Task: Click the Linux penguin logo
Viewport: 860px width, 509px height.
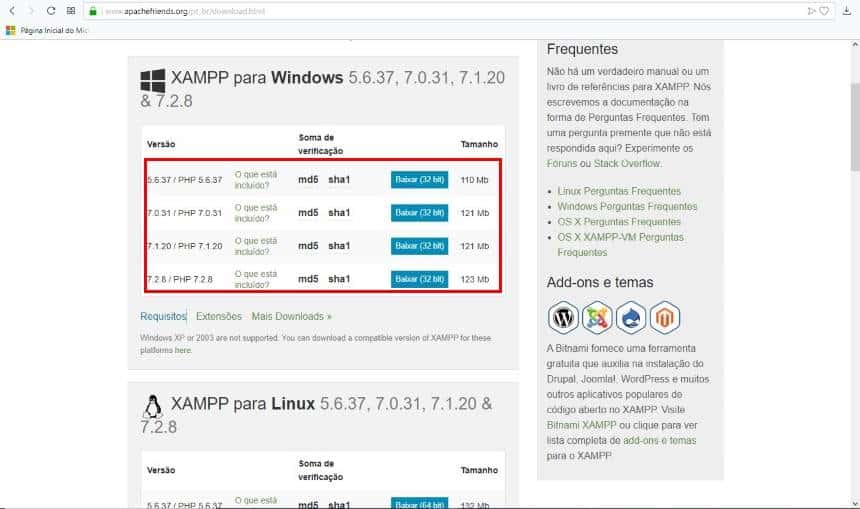Action: click(152, 407)
